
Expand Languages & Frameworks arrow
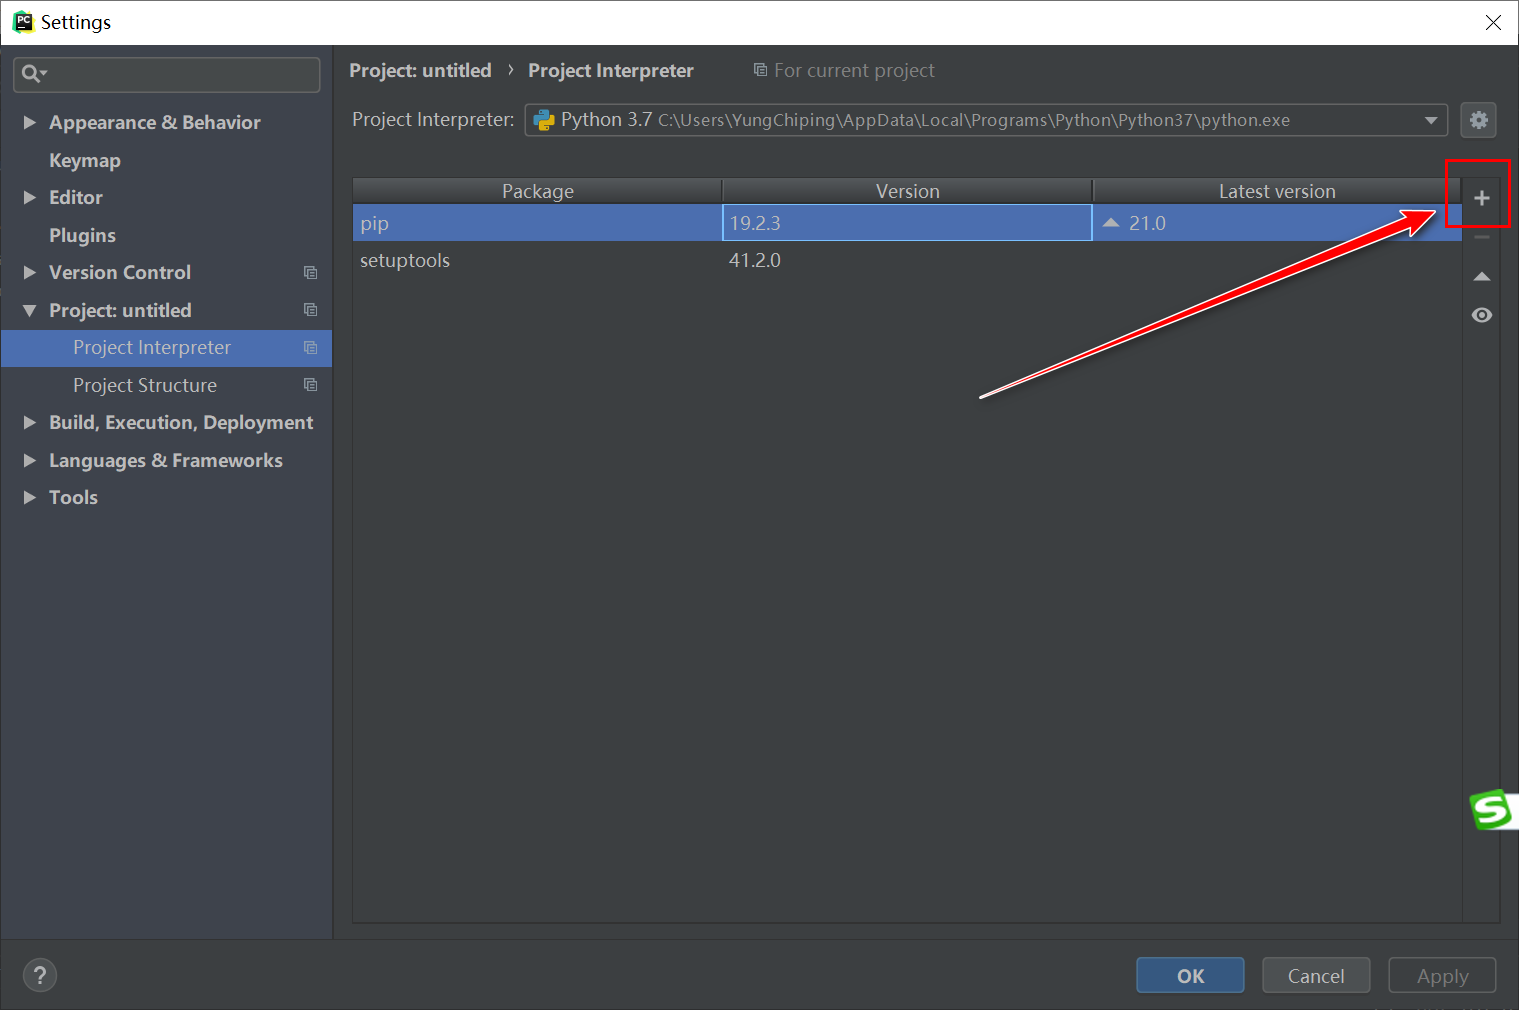pyautogui.click(x=30, y=460)
